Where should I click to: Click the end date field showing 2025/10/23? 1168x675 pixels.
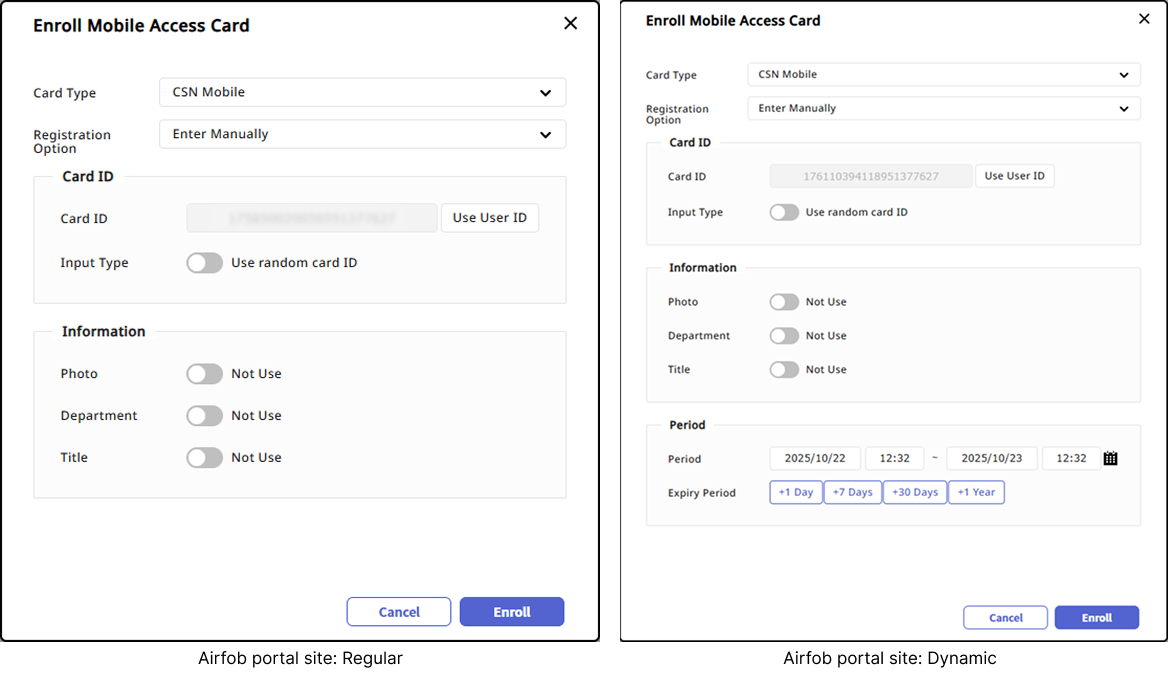pos(991,459)
